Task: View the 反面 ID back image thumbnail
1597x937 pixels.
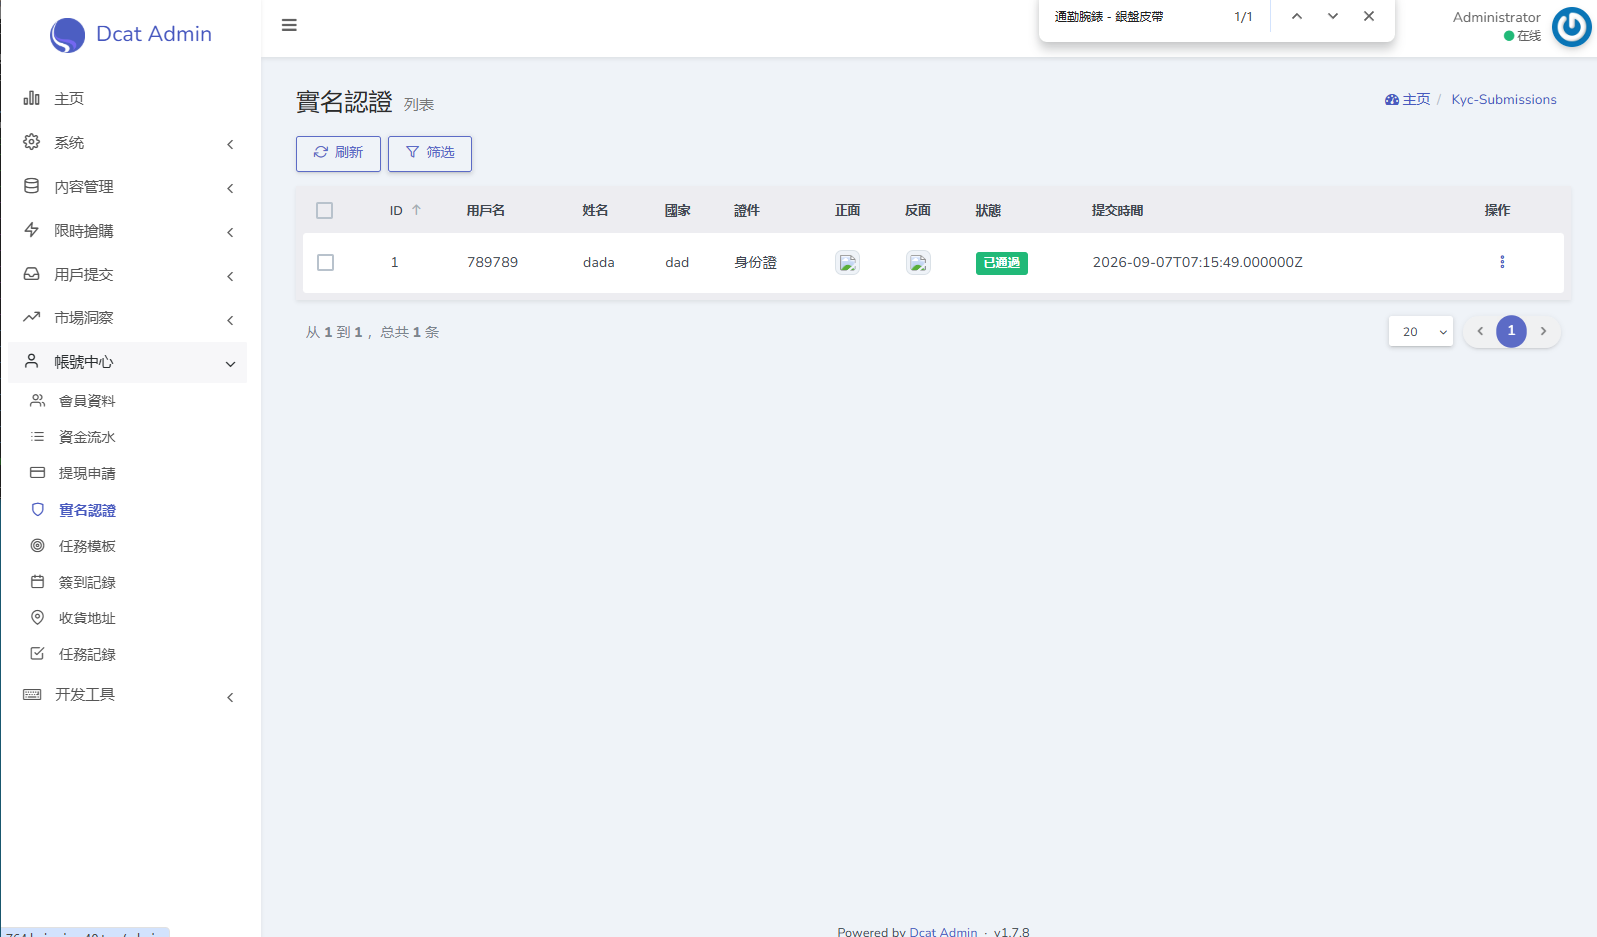Action: pyautogui.click(x=918, y=262)
